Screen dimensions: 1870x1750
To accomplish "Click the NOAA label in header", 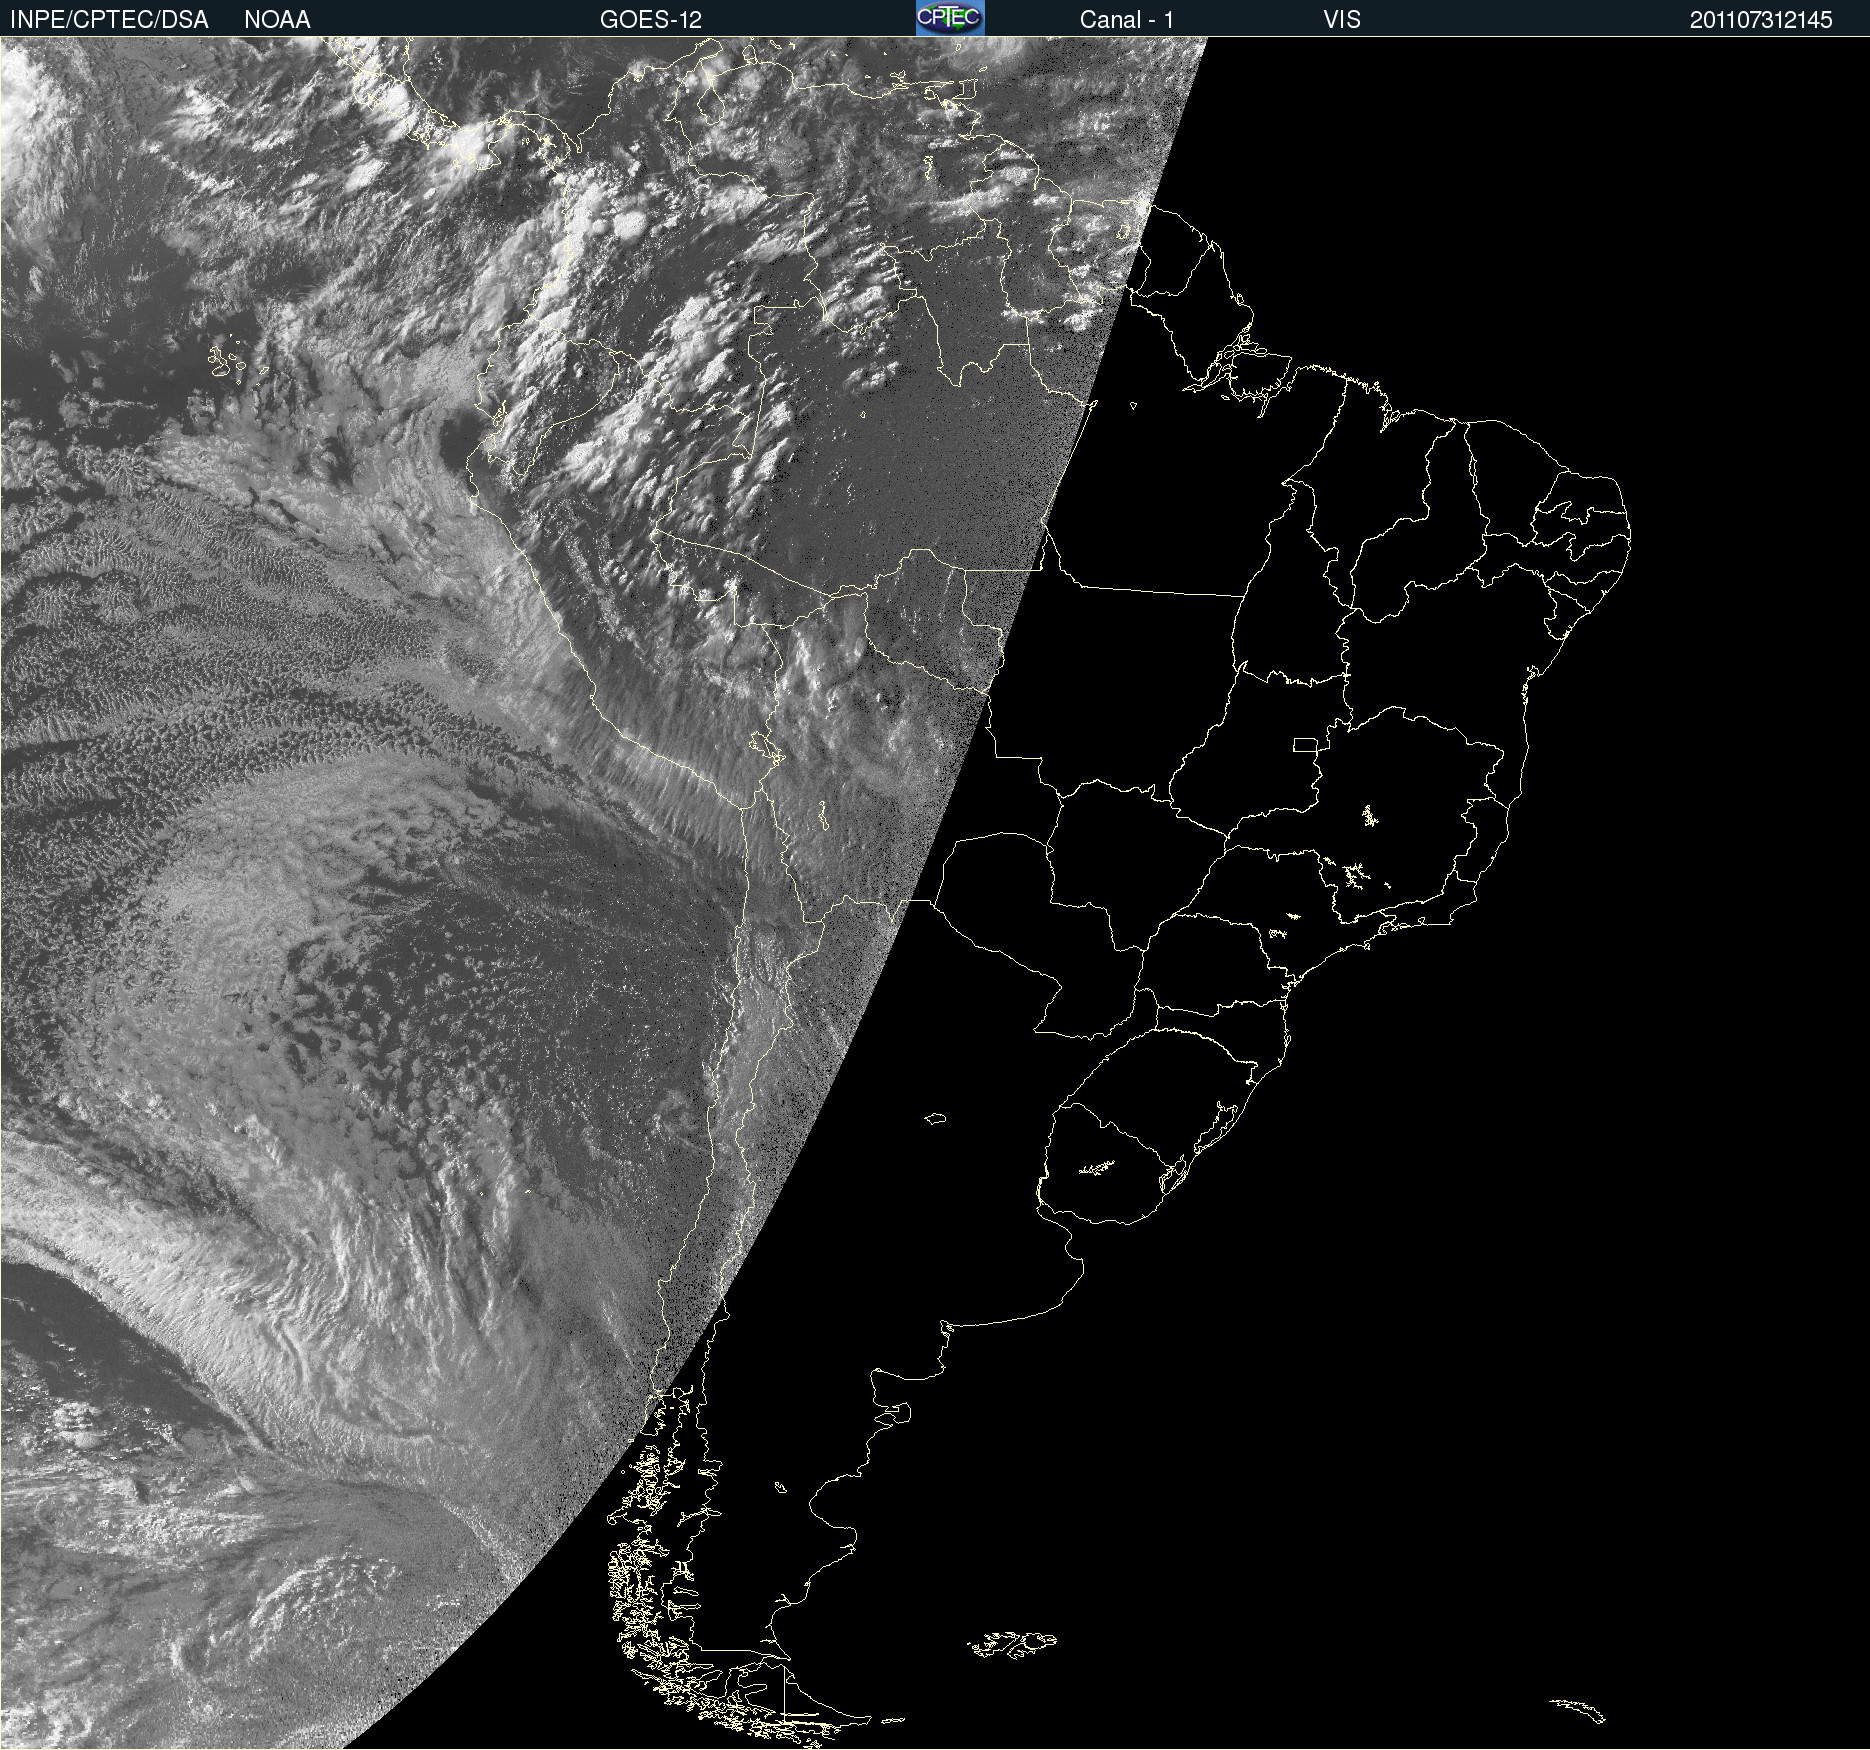I will tap(277, 20).
